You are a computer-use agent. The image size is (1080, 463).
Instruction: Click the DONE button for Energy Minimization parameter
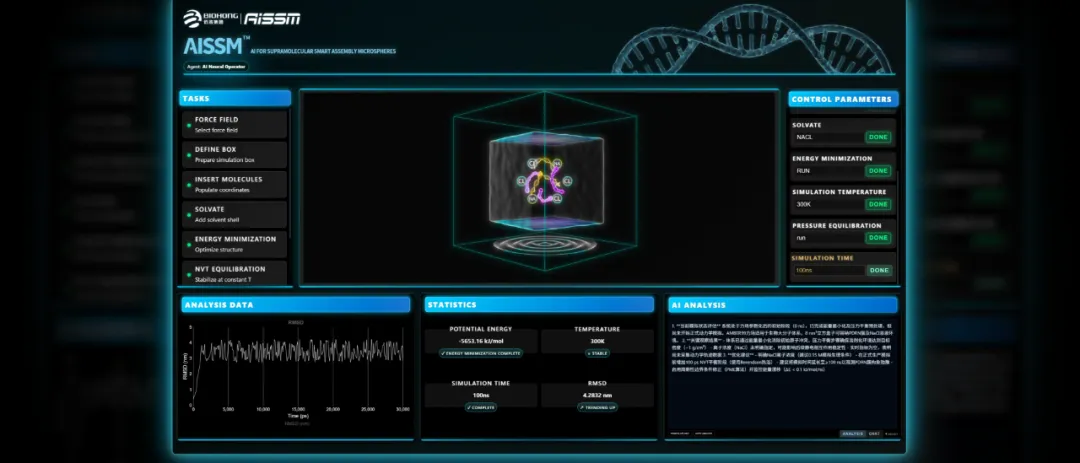click(878, 170)
